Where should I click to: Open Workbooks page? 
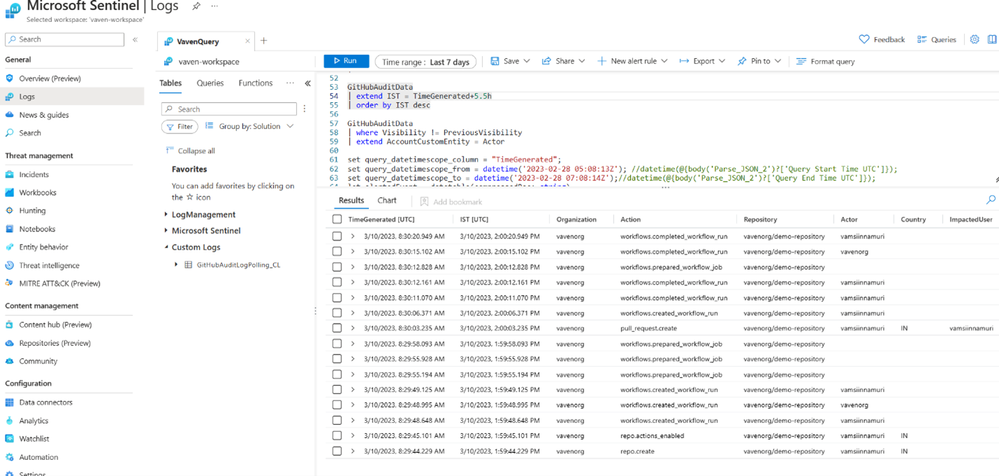pos(38,192)
